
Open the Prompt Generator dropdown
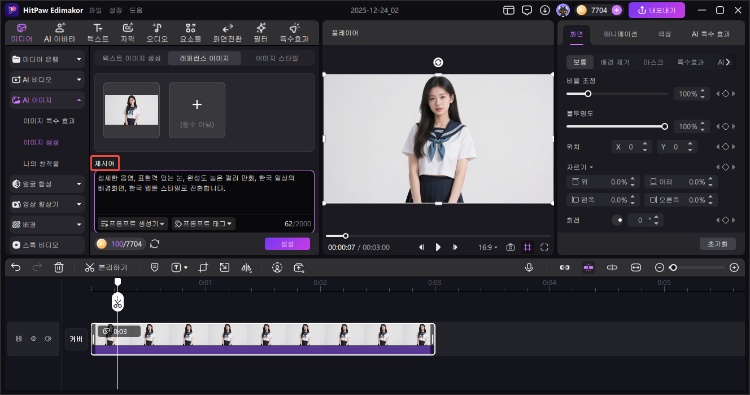coord(132,224)
